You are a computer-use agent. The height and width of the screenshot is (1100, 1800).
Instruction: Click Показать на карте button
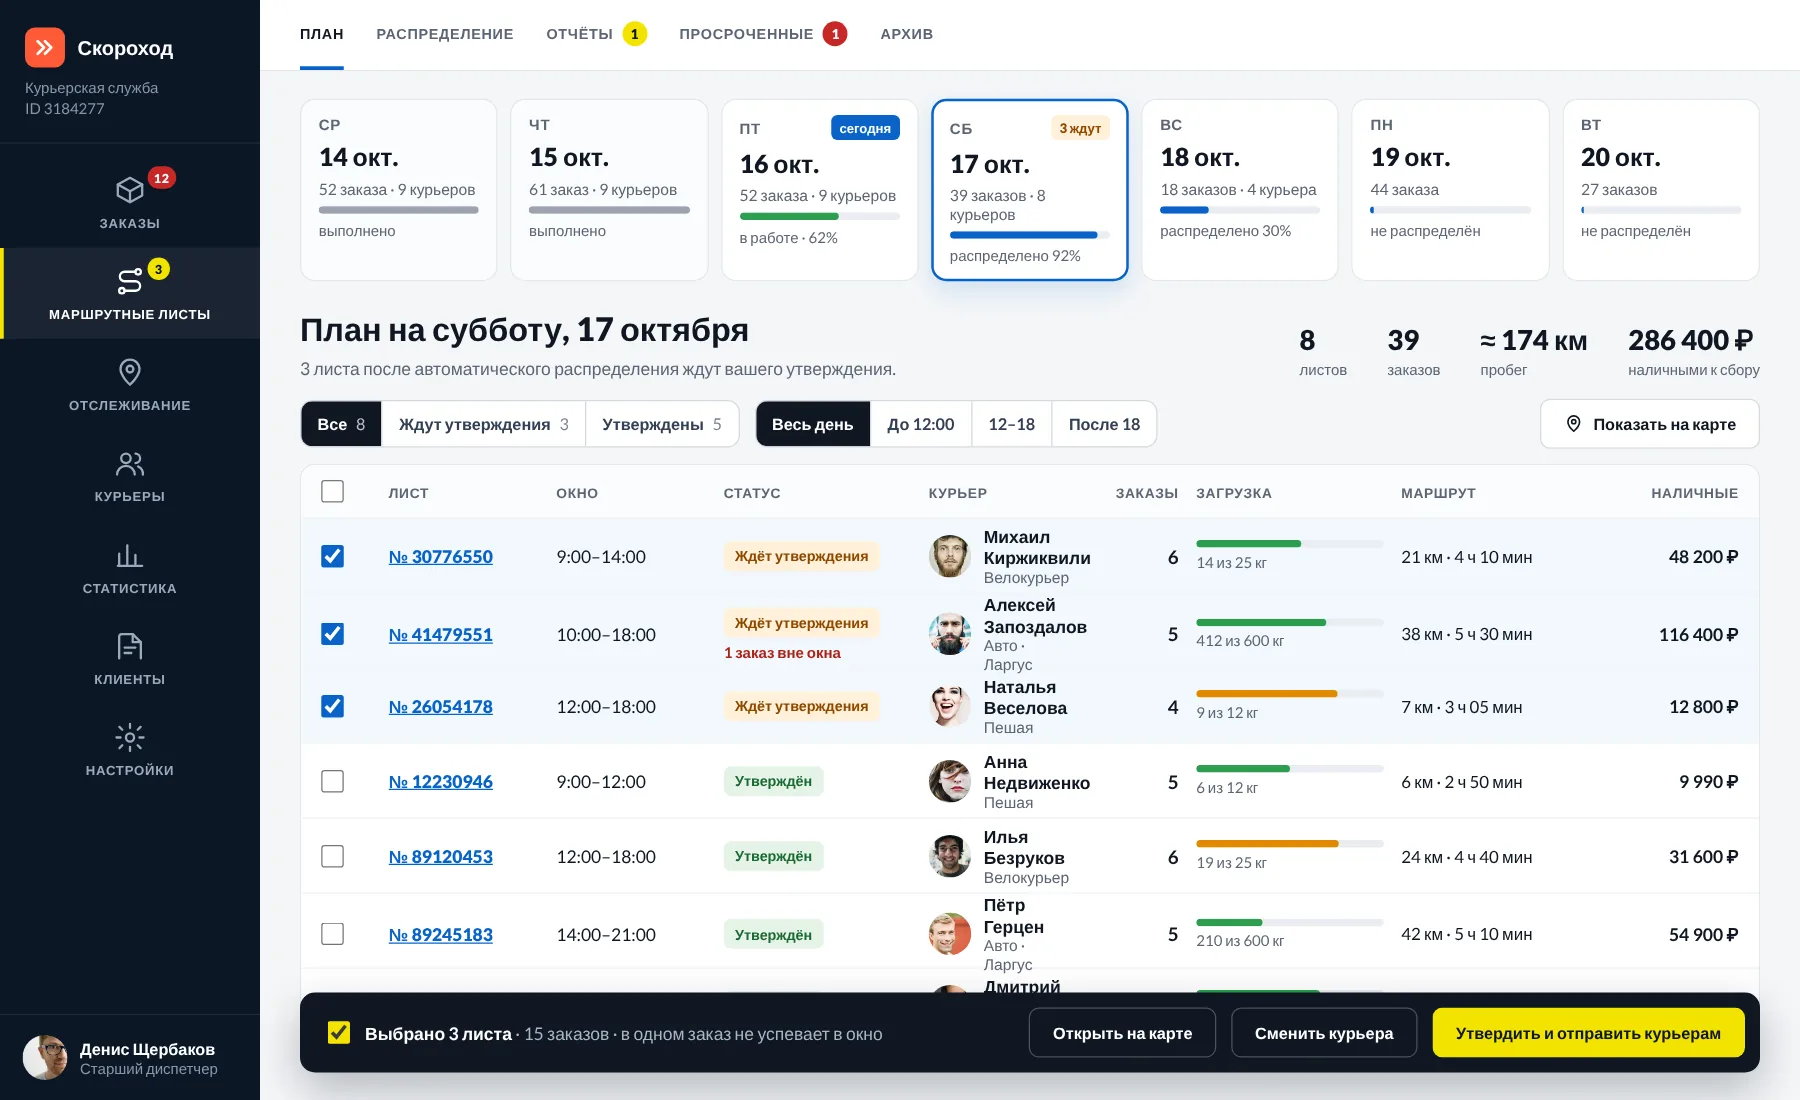point(1650,424)
